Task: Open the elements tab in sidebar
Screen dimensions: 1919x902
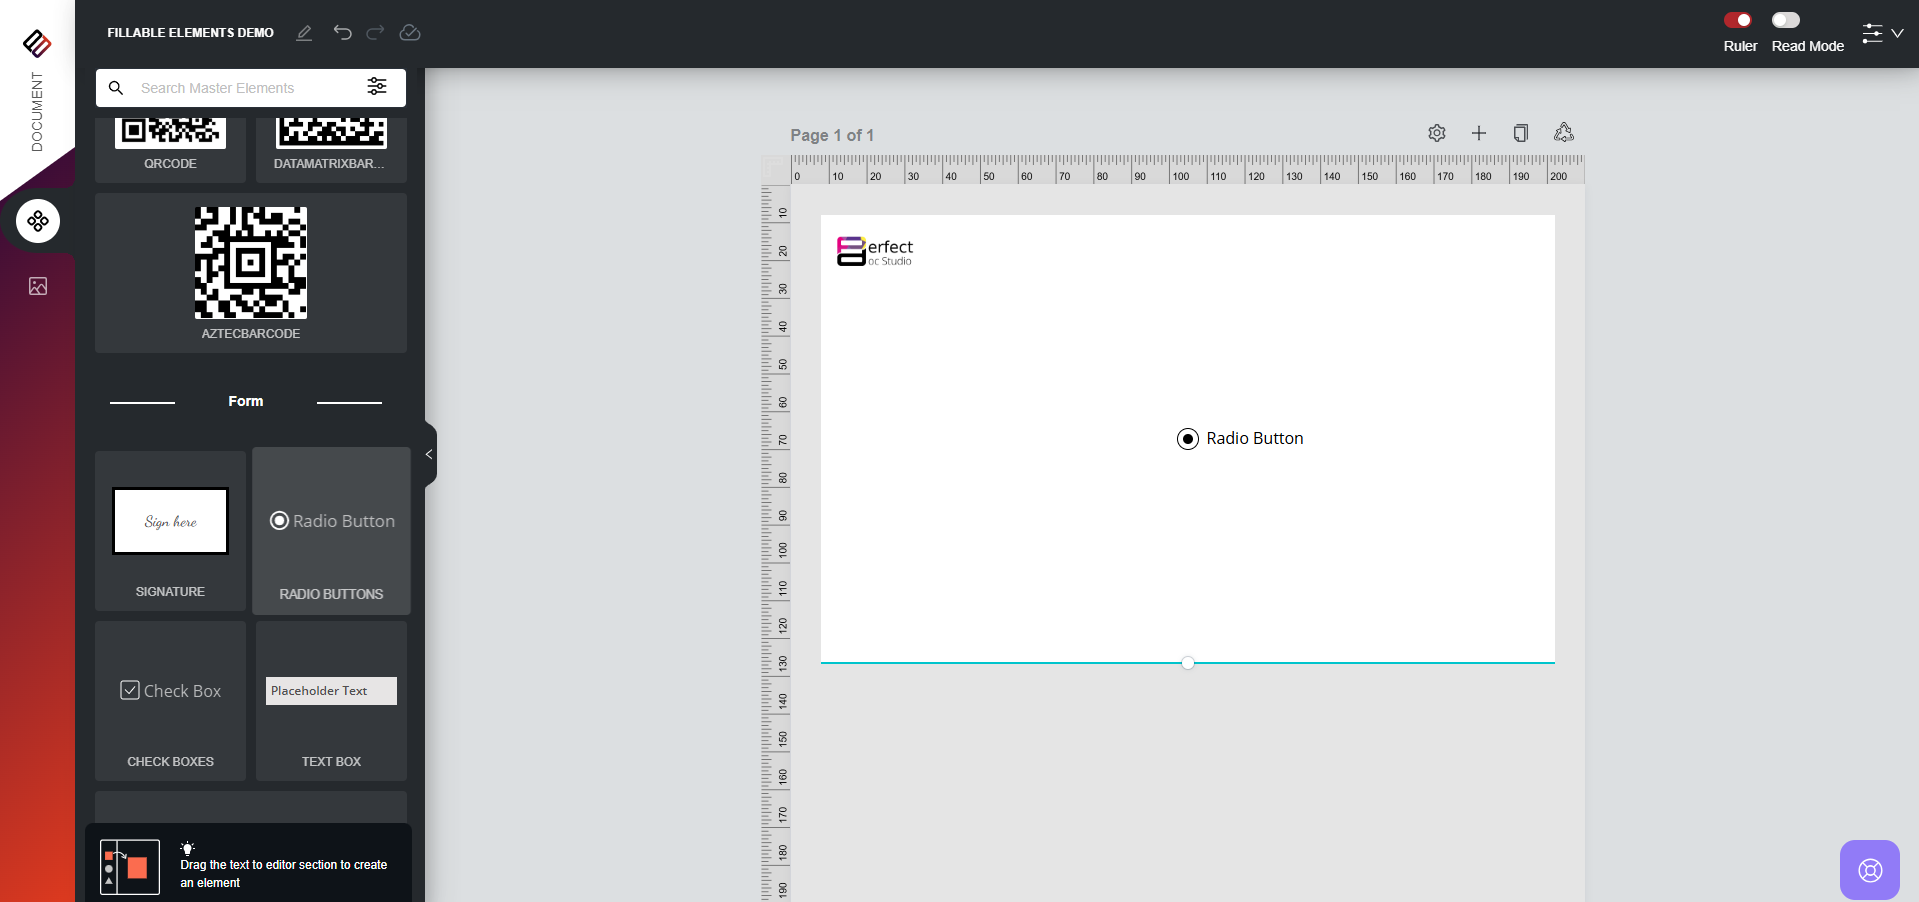Action: coord(38,221)
